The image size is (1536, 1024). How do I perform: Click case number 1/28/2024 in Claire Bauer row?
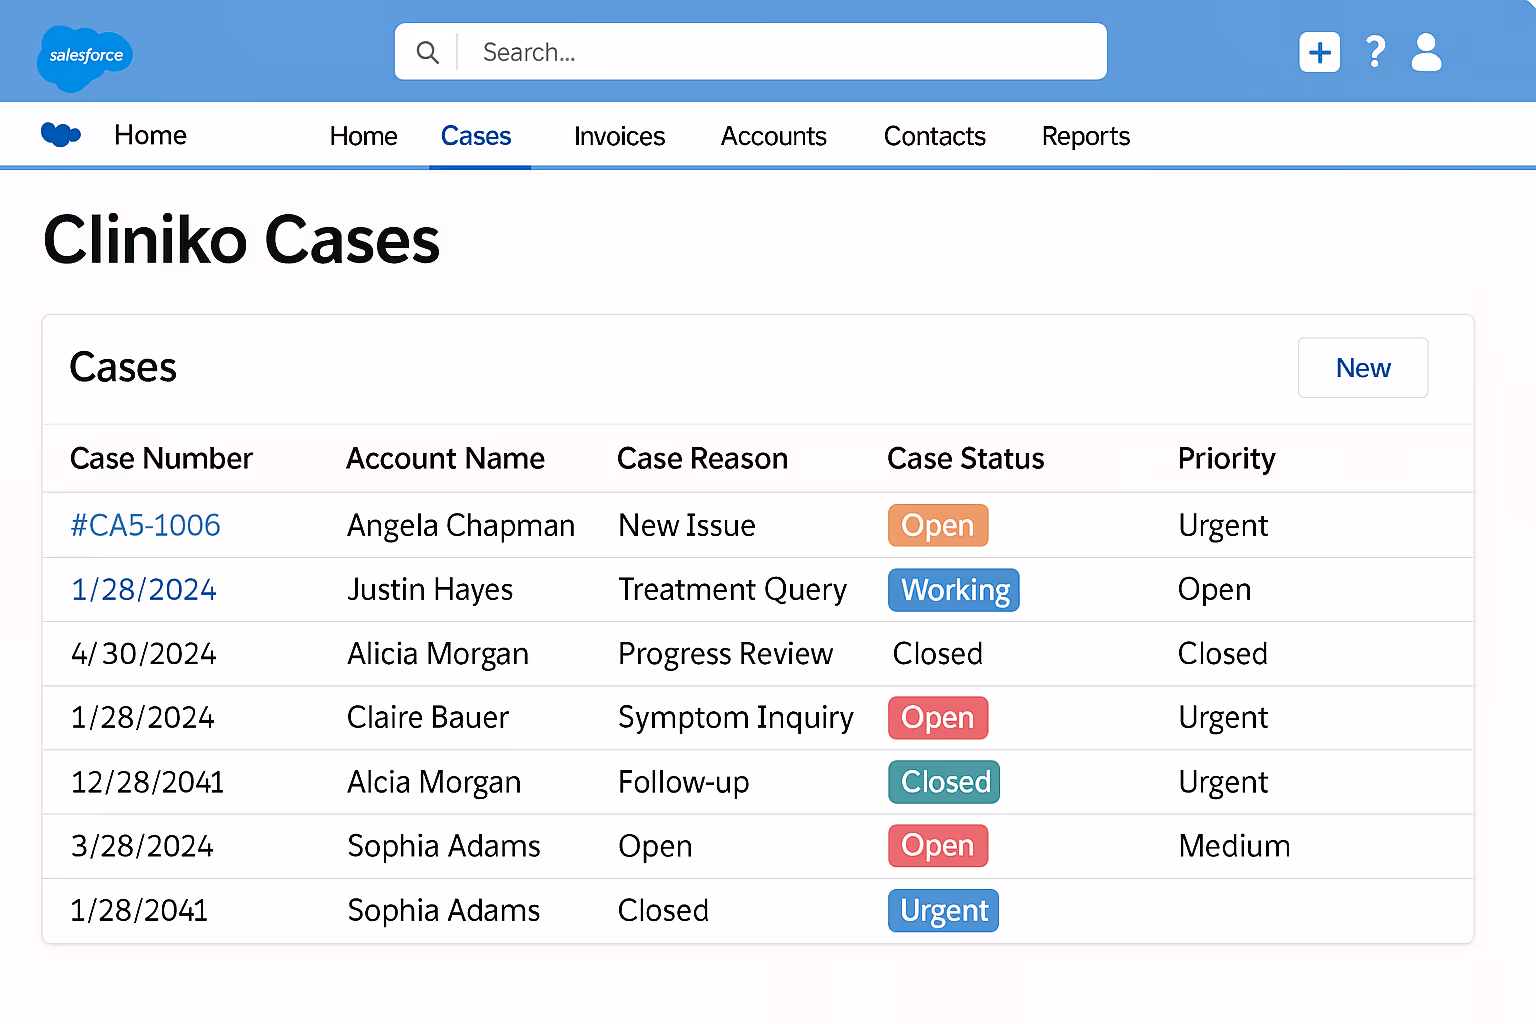(142, 717)
